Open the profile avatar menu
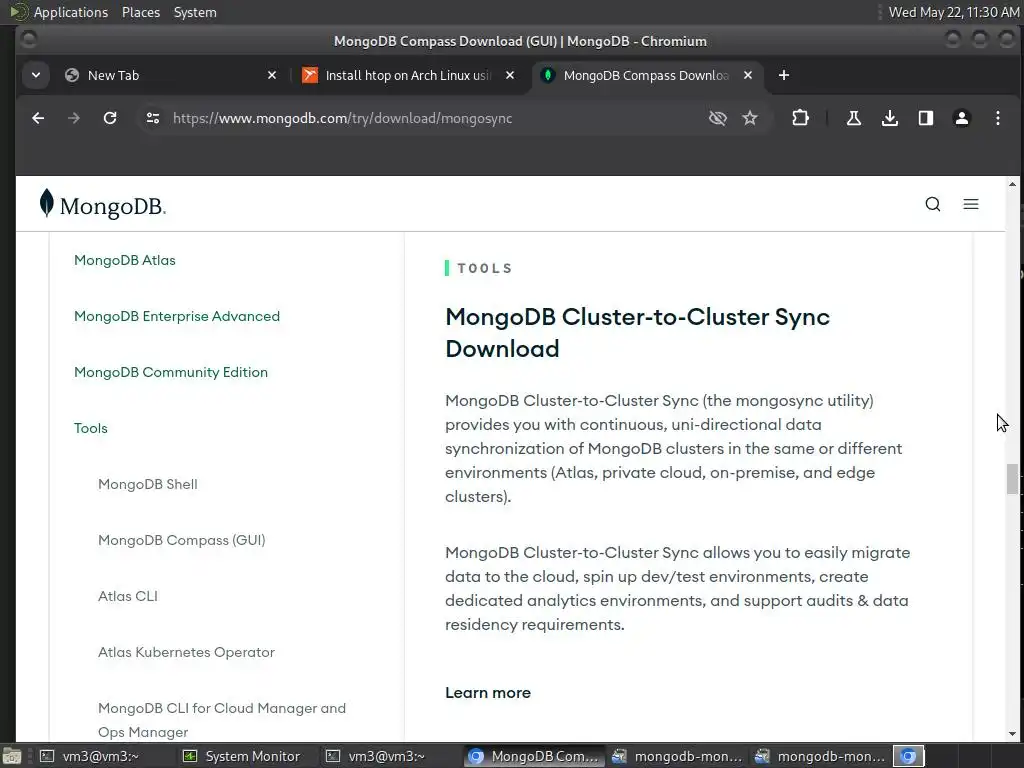This screenshot has height=768, width=1024. pyautogui.click(x=961, y=118)
